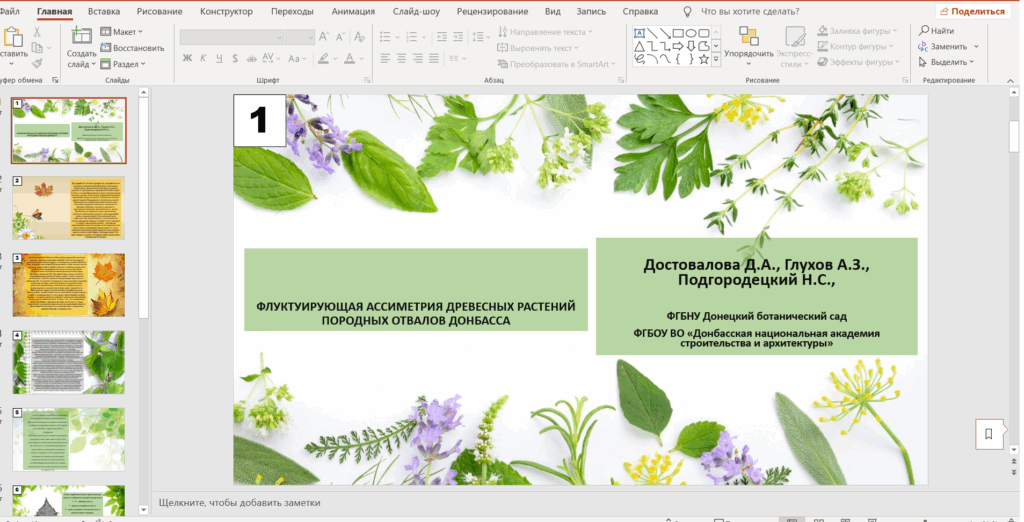
Task: Open the change case Aa dropdown
Action: (x=296, y=58)
